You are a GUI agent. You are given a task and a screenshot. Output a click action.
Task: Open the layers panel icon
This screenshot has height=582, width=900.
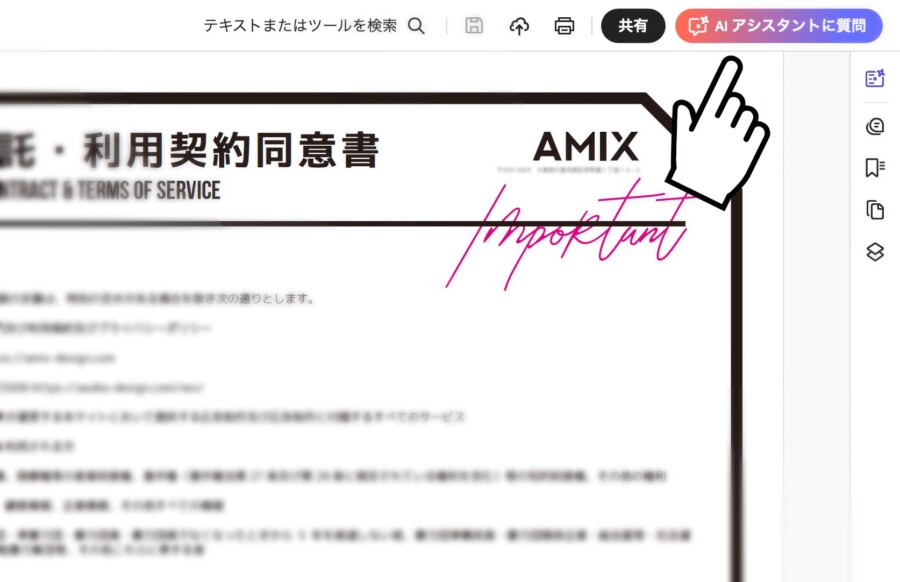coord(875,252)
